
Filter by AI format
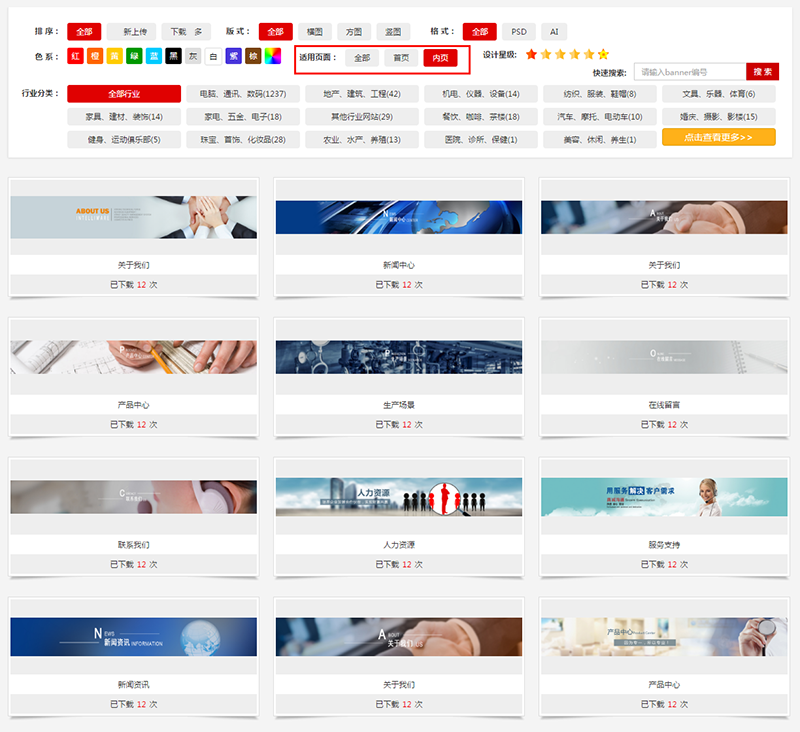(553, 32)
